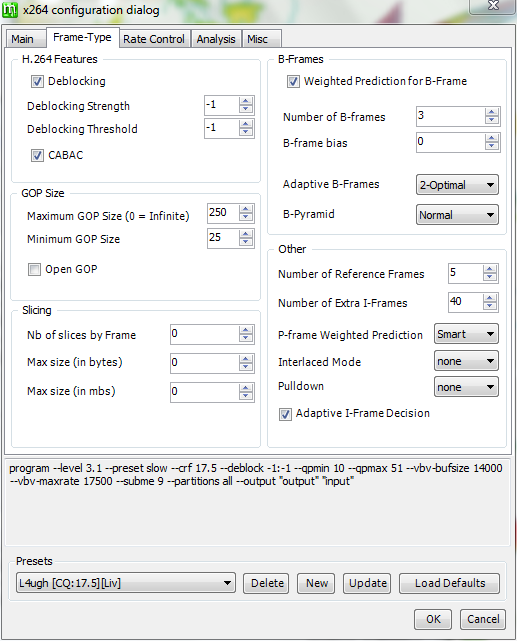
Task: Expand the B-Pyramid dropdown
Action: (x=457, y=215)
